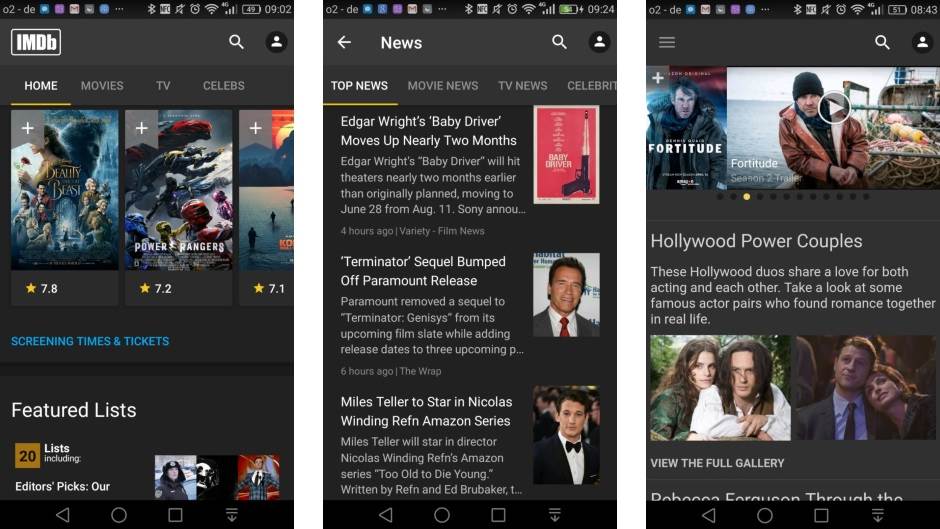
Task: Select the TV NEWS tab
Action: click(522, 86)
